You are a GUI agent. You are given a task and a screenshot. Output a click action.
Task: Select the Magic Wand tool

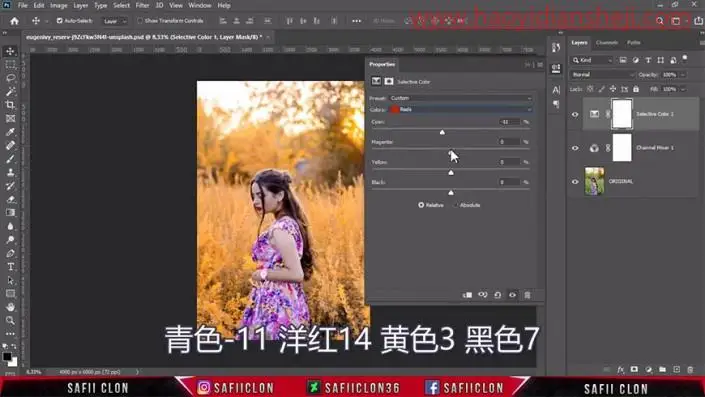(10, 92)
